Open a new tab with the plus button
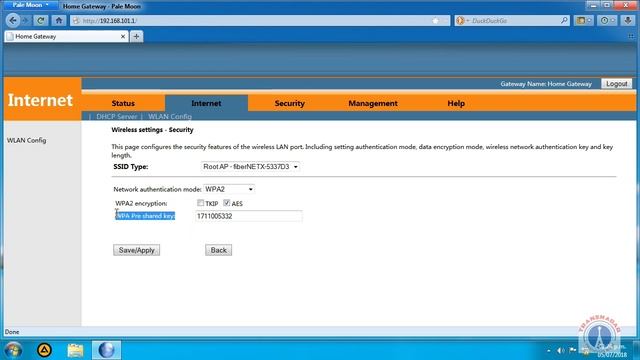 click(136, 36)
